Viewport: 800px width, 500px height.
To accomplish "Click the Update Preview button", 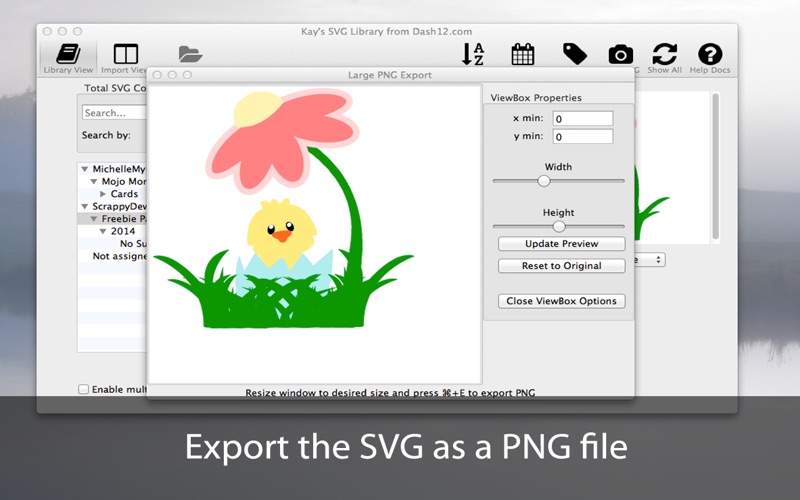I will click(x=561, y=244).
